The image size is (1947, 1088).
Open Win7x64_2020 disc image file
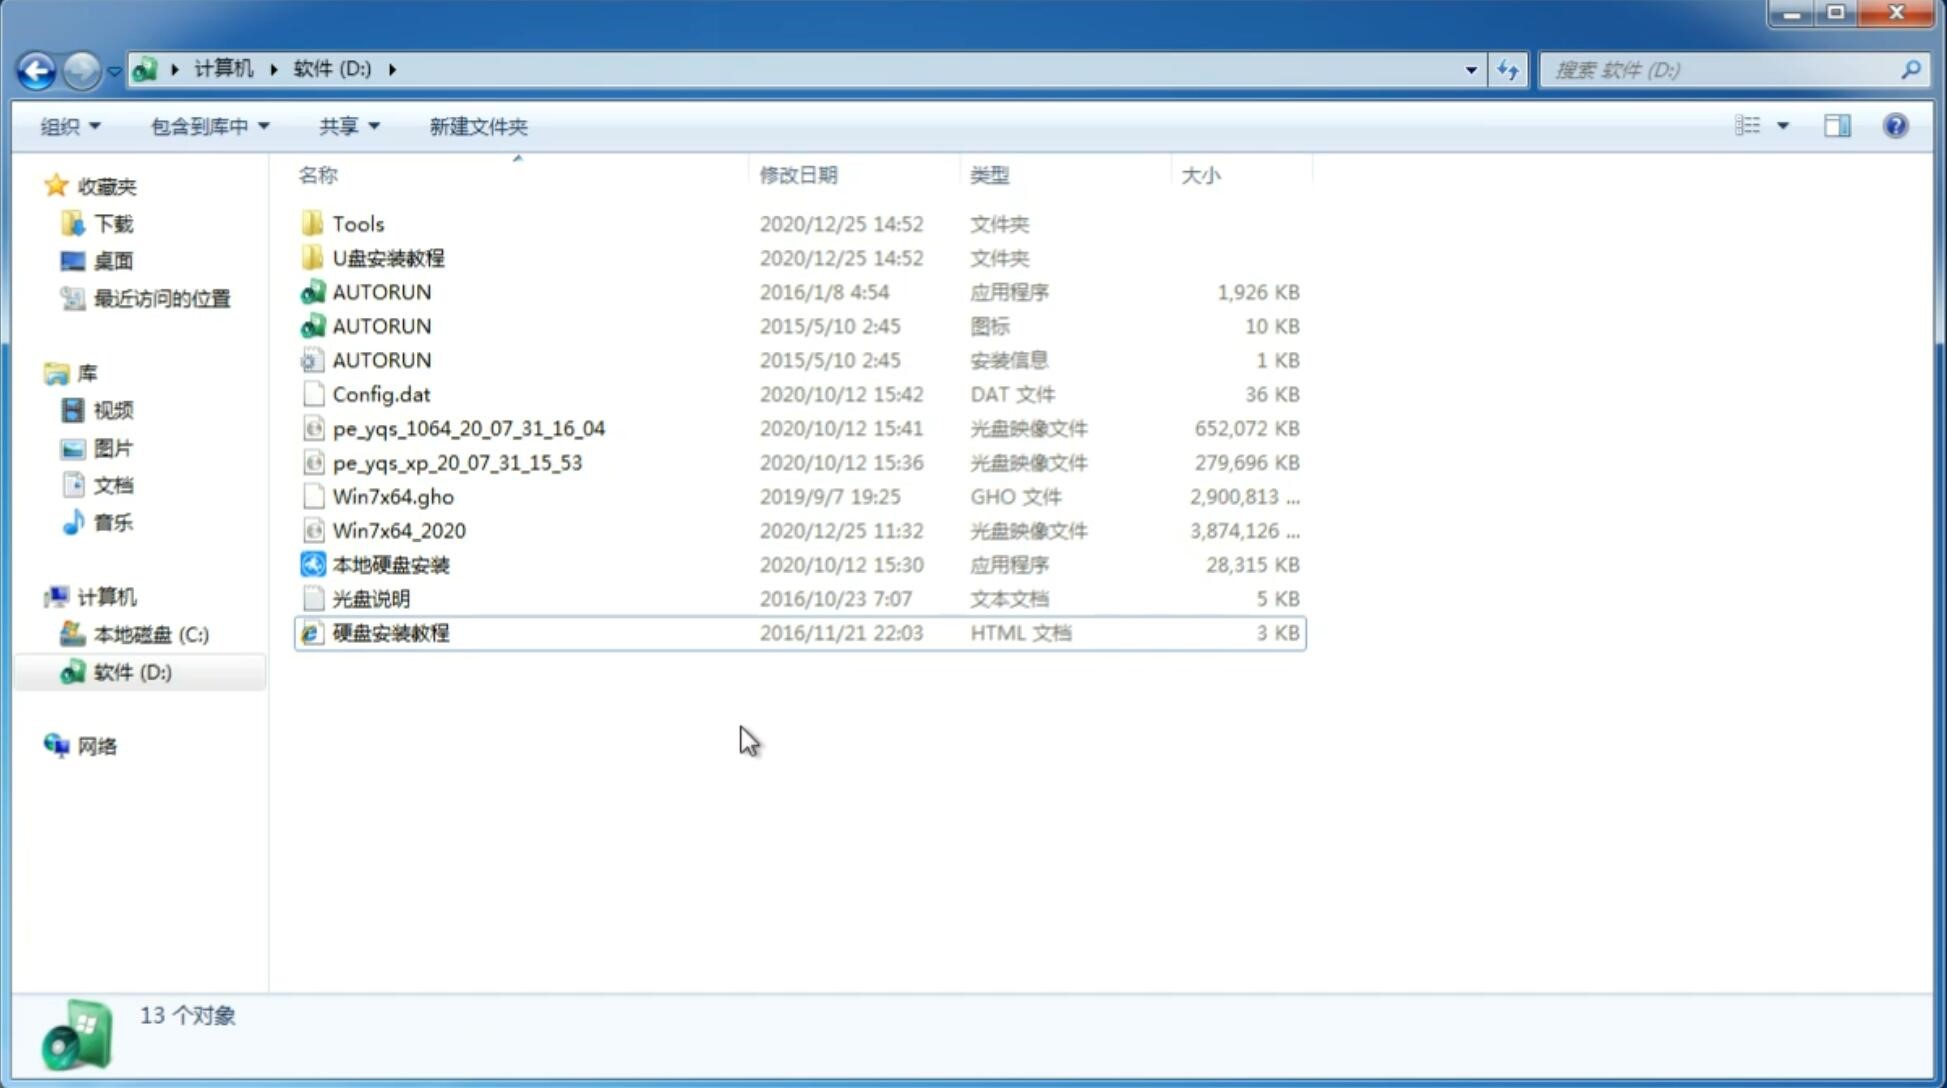point(398,531)
